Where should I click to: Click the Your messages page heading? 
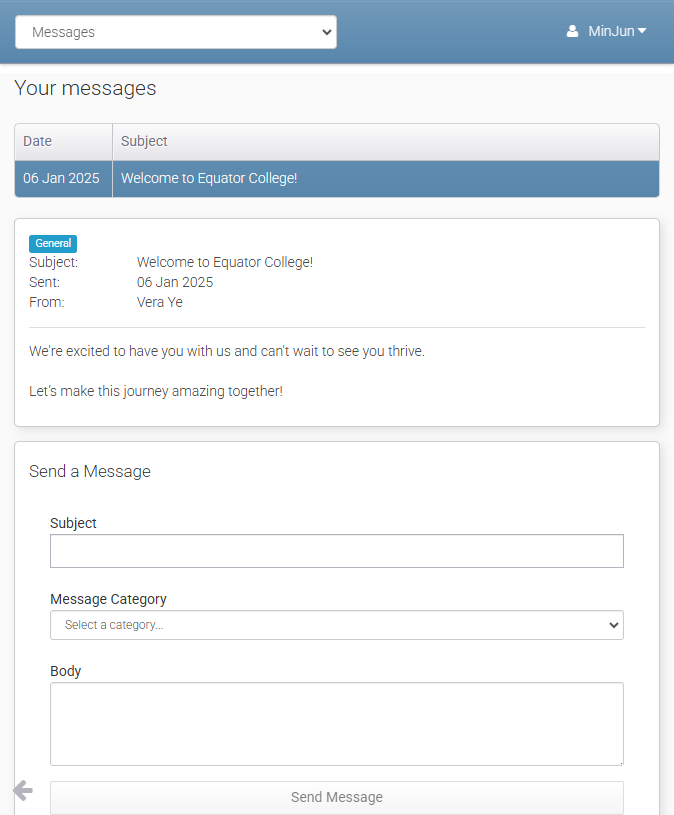(85, 88)
